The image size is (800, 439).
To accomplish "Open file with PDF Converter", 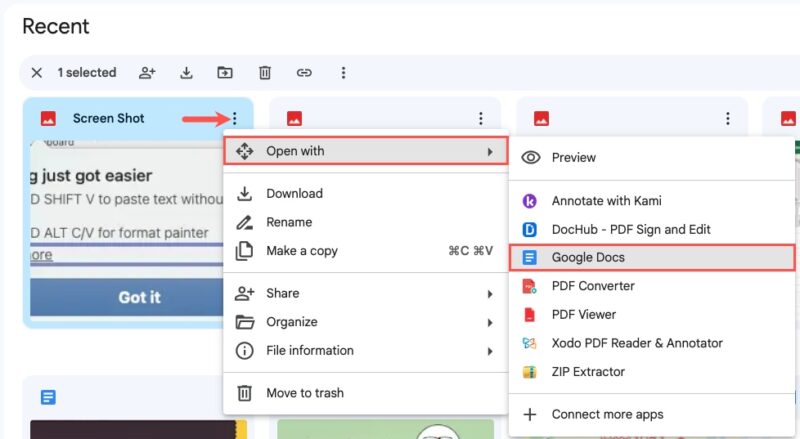I will click(x=652, y=286).
